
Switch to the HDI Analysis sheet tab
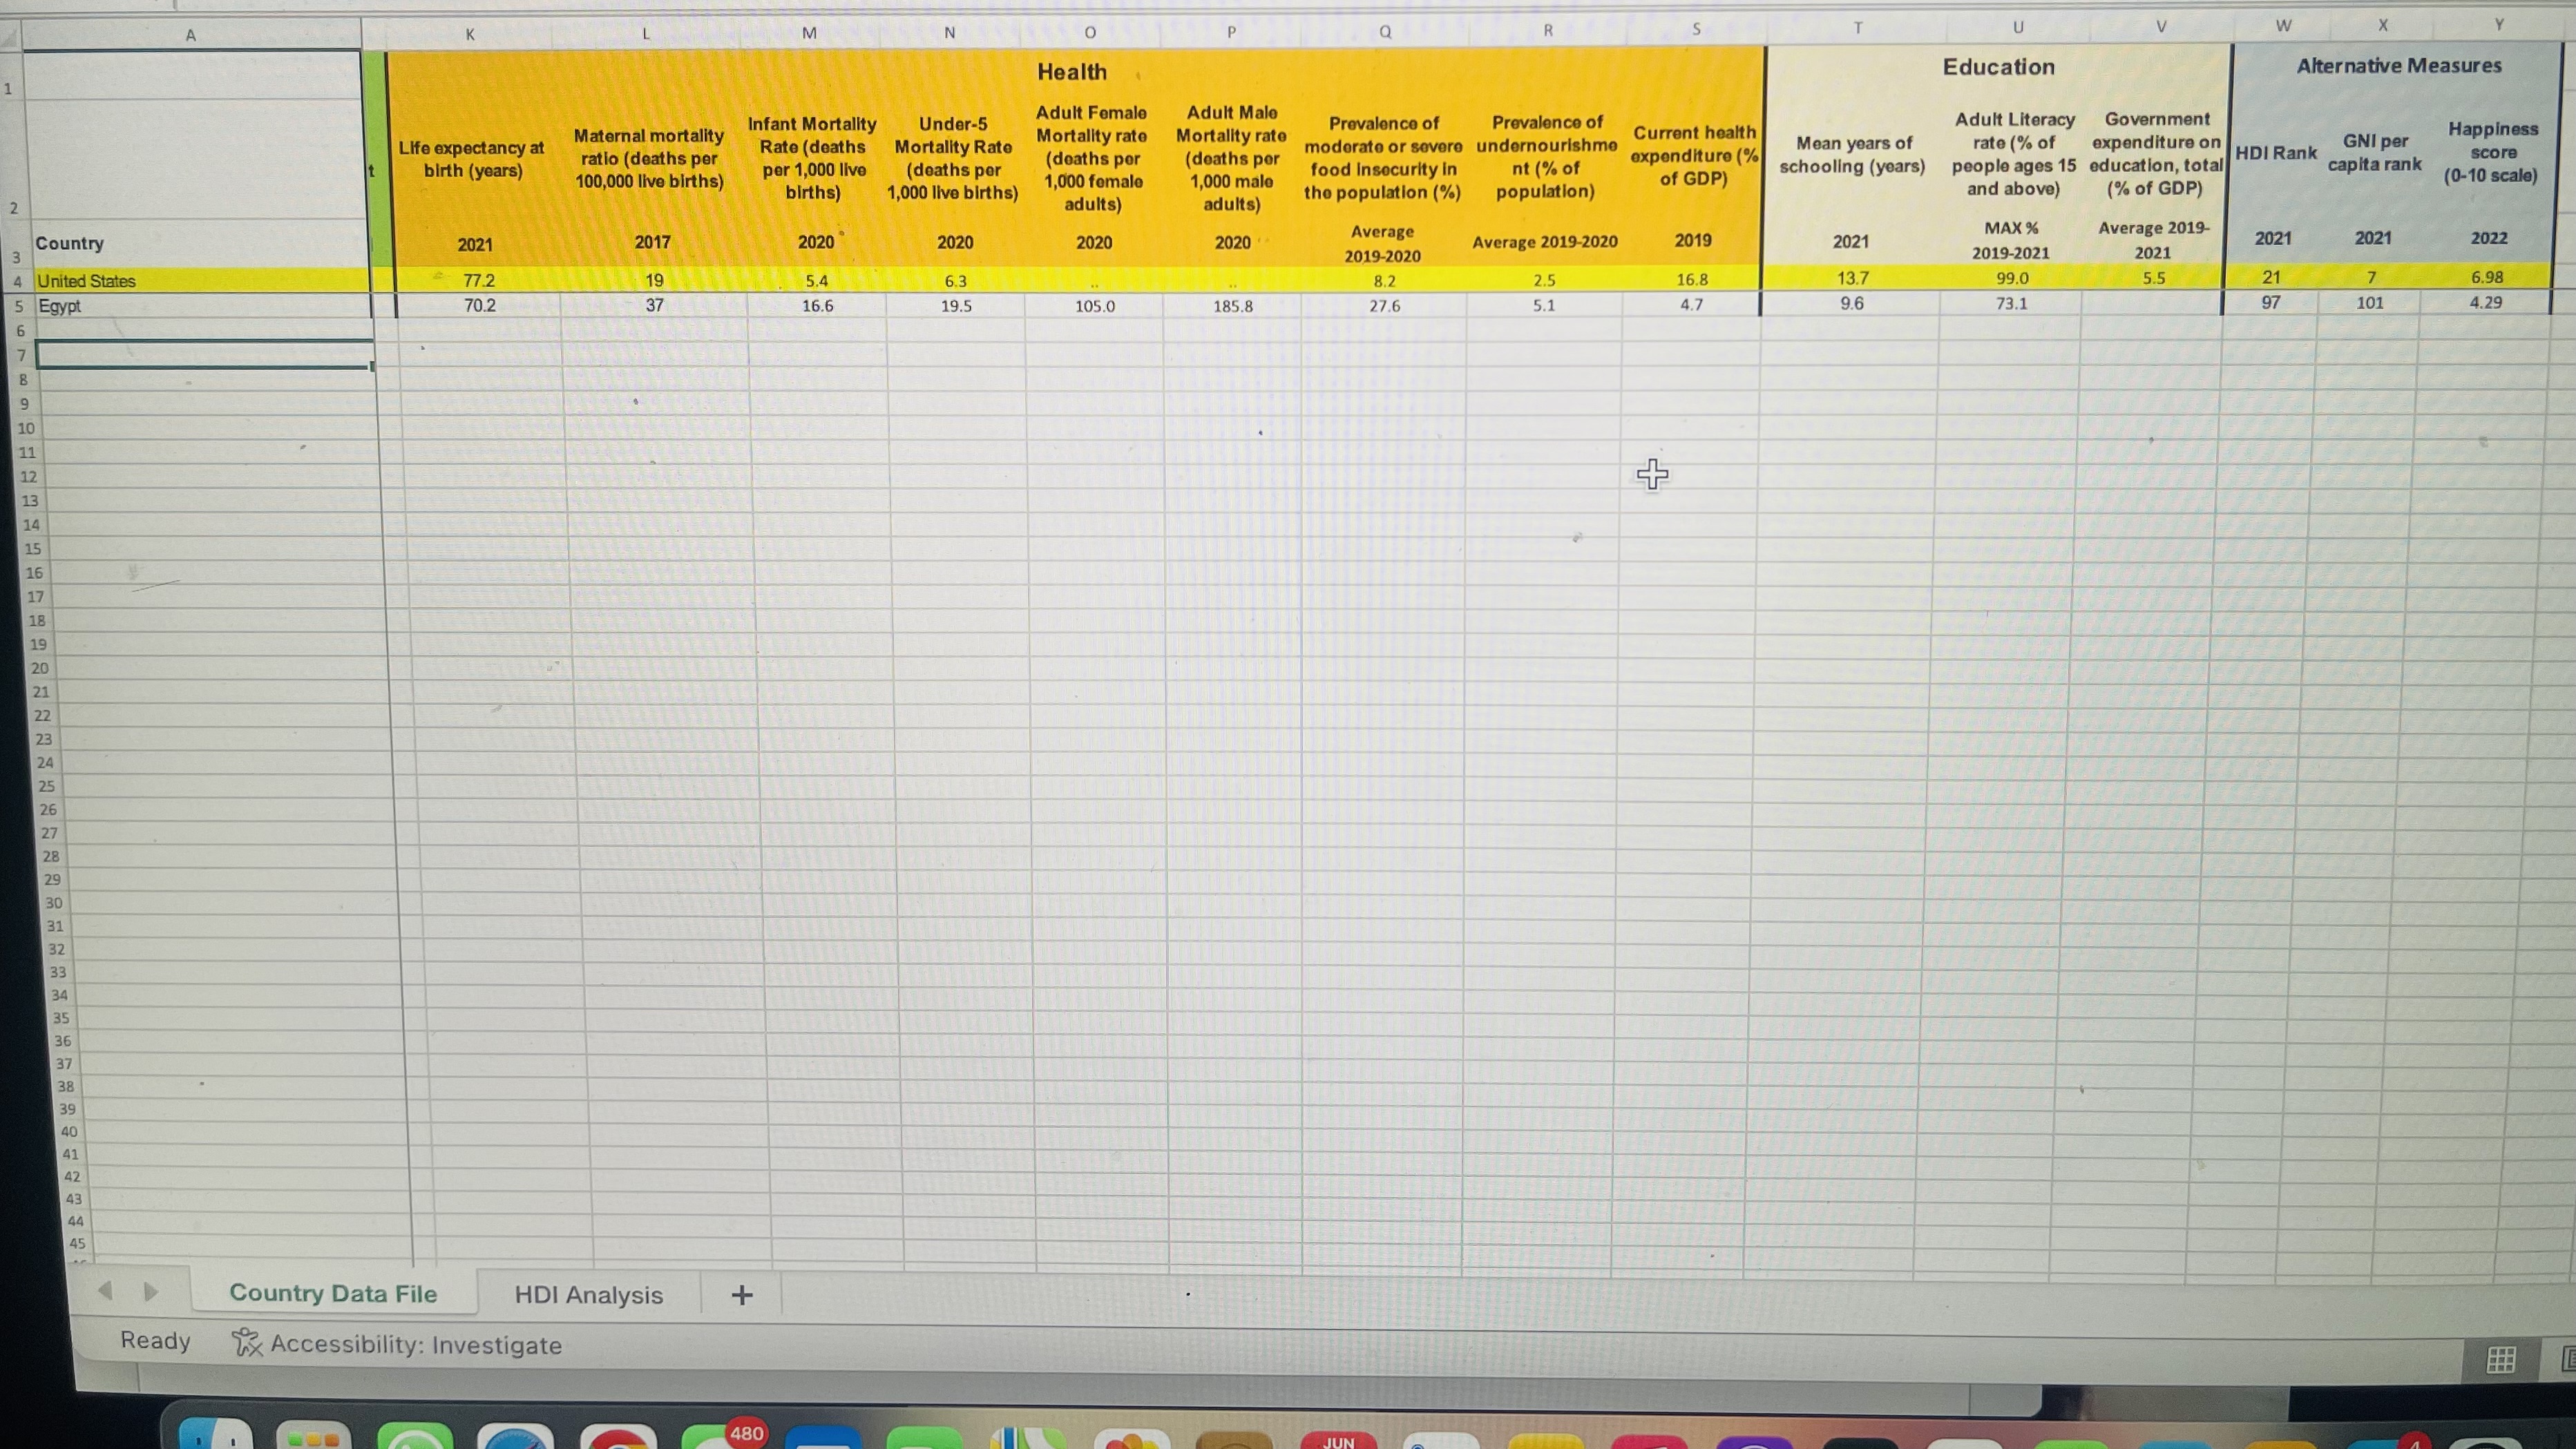point(589,1294)
